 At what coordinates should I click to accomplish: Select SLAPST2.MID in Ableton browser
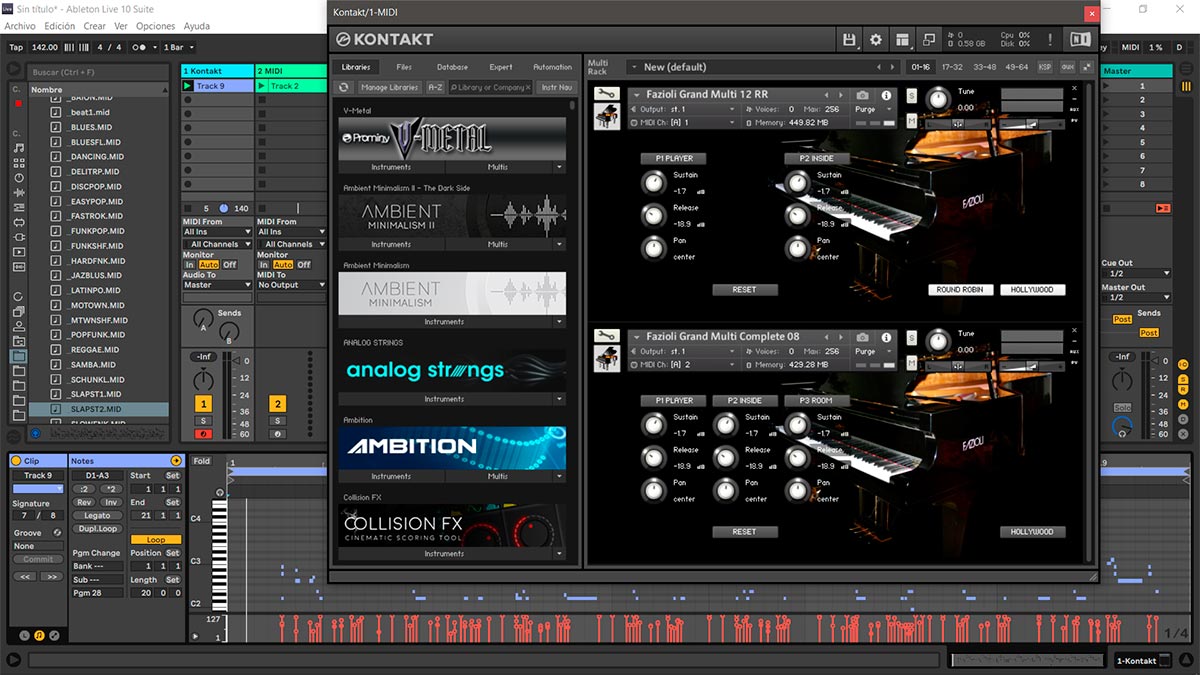pos(98,410)
